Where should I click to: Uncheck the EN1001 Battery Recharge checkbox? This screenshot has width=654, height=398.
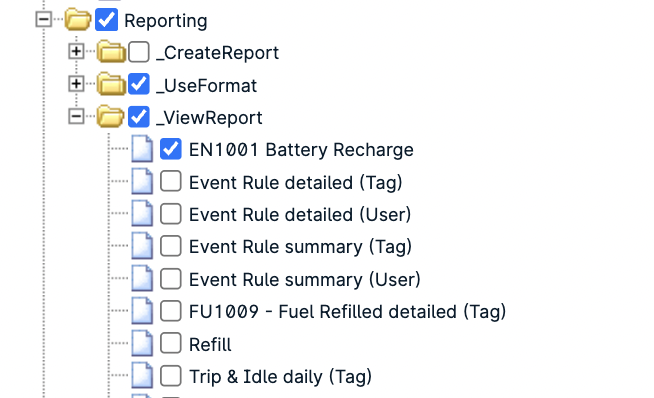click(x=170, y=149)
